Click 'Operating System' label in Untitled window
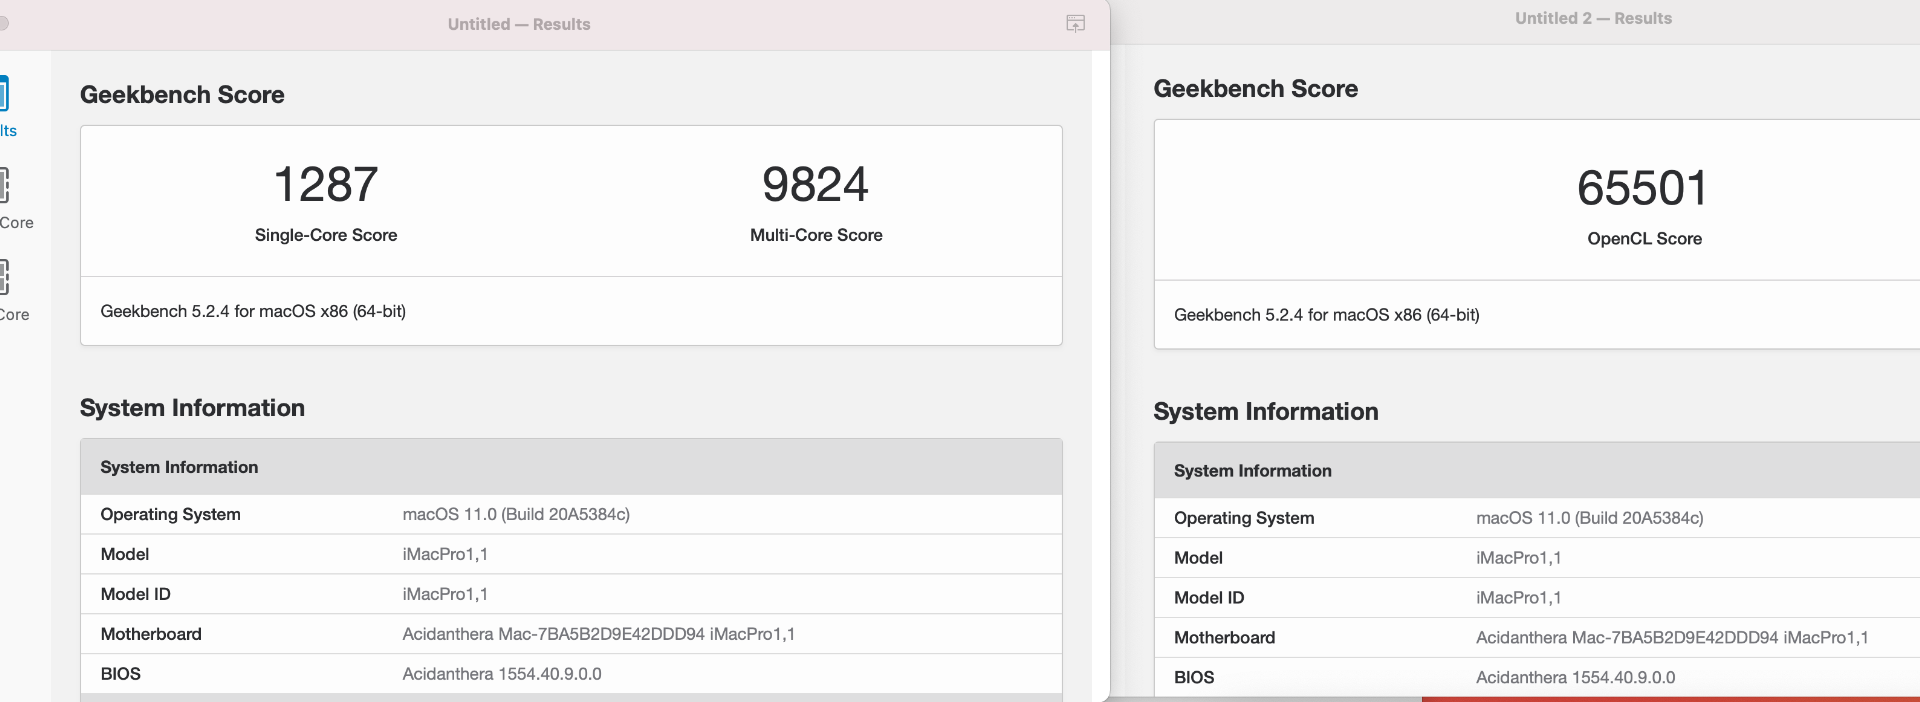The width and height of the screenshot is (1920, 702). point(170,514)
